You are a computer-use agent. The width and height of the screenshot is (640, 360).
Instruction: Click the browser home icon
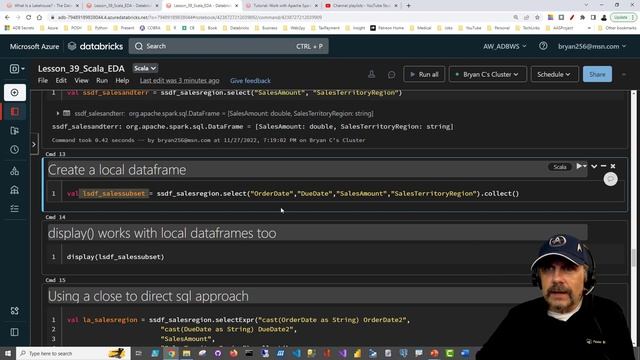tap(39, 17)
